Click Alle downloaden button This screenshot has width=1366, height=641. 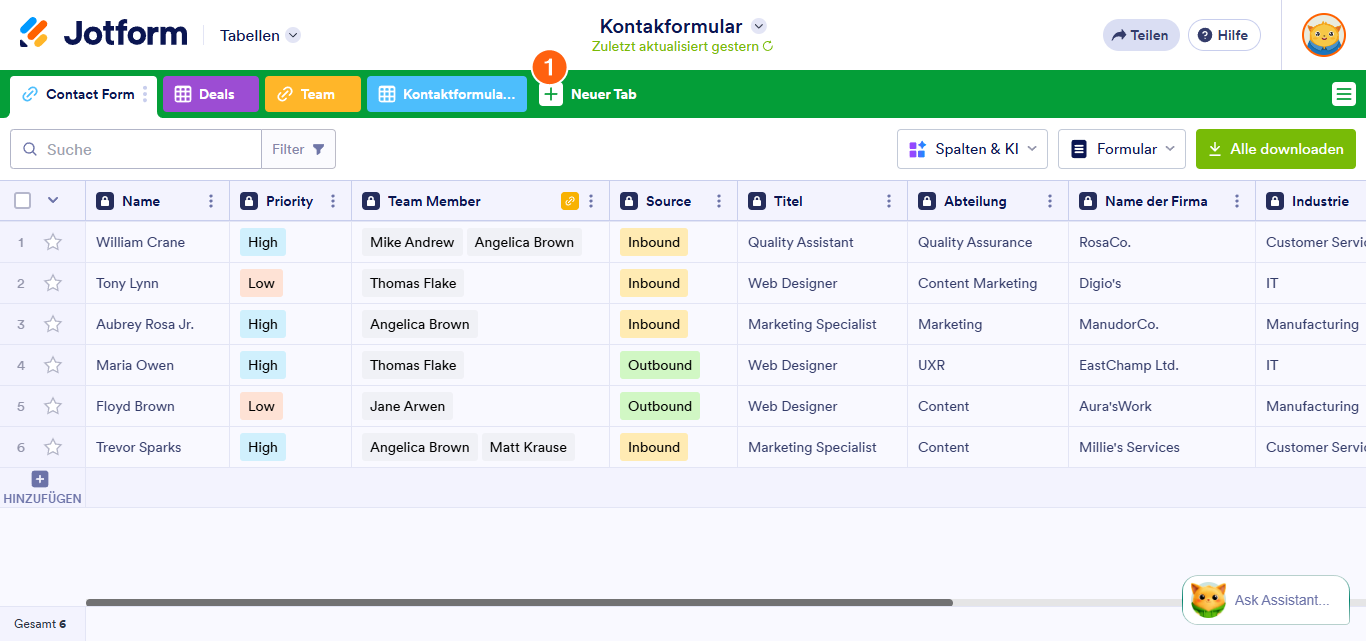click(x=1276, y=149)
